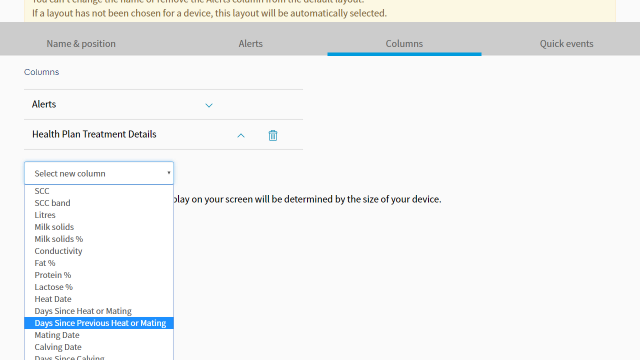The width and height of the screenshot is (640, 360).
Task: Choose the SCC band option
Action: [x=99, y=203]
